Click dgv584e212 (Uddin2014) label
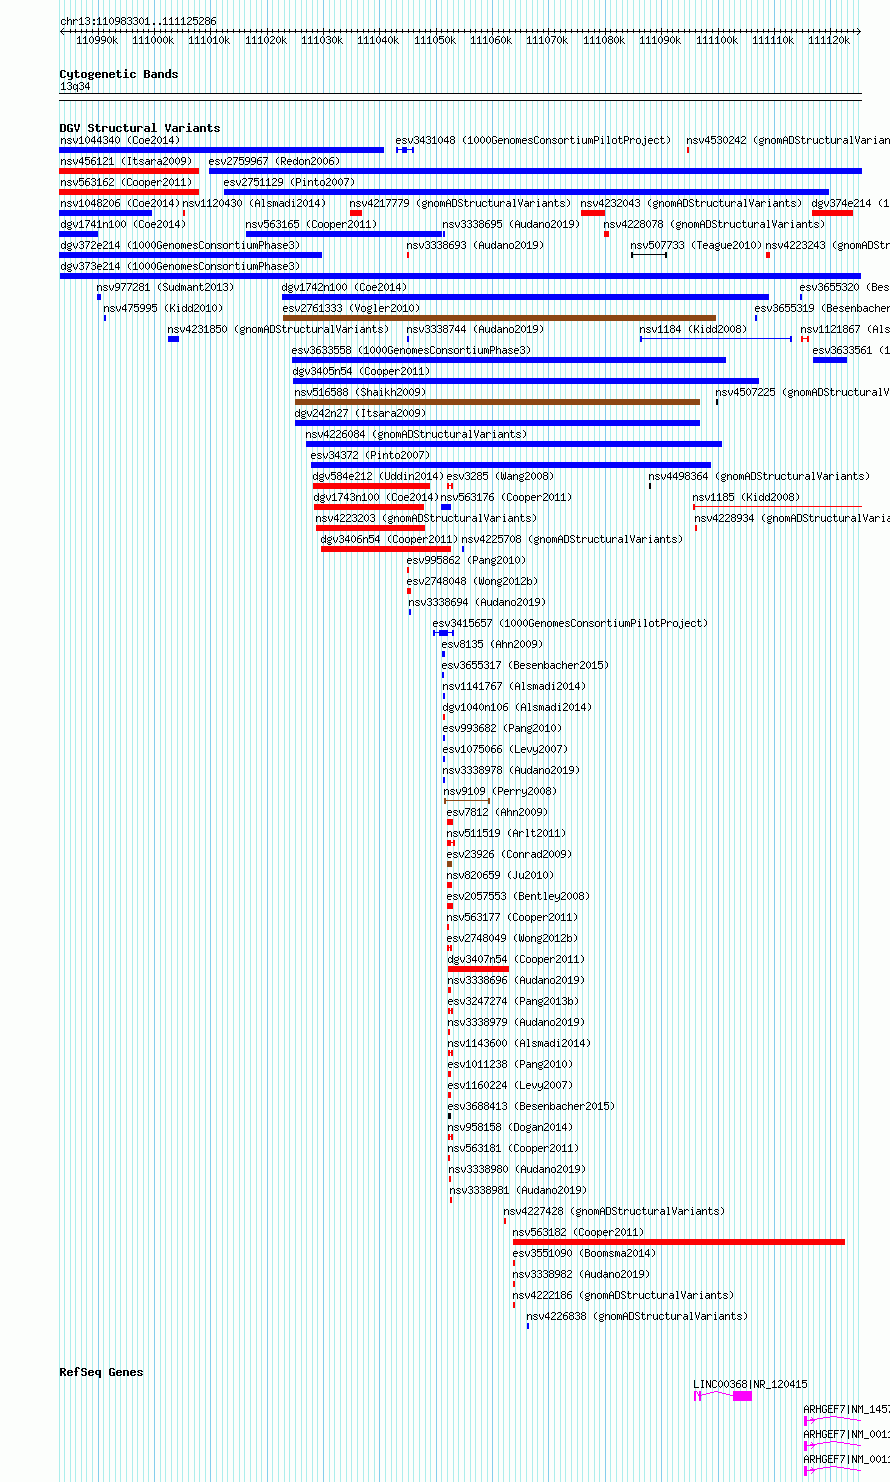Screen dimensions: 890x1482 [x=378, y=476]
